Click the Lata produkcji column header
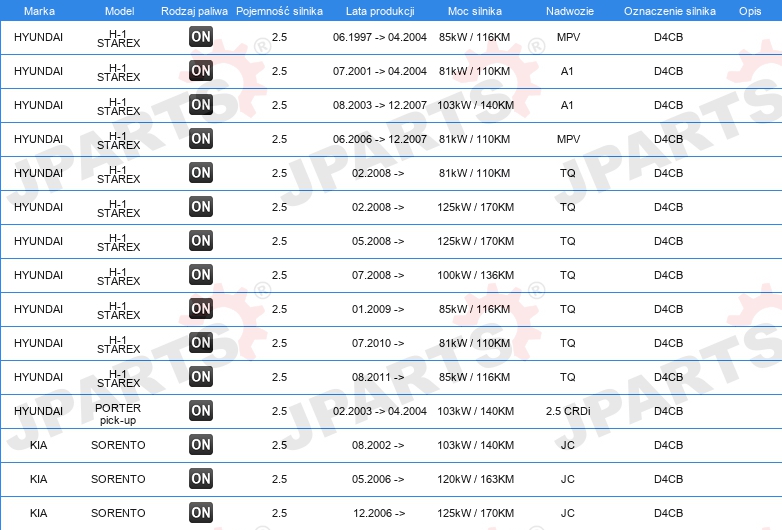This screenshot has height=530, width=782. (379, 10)
